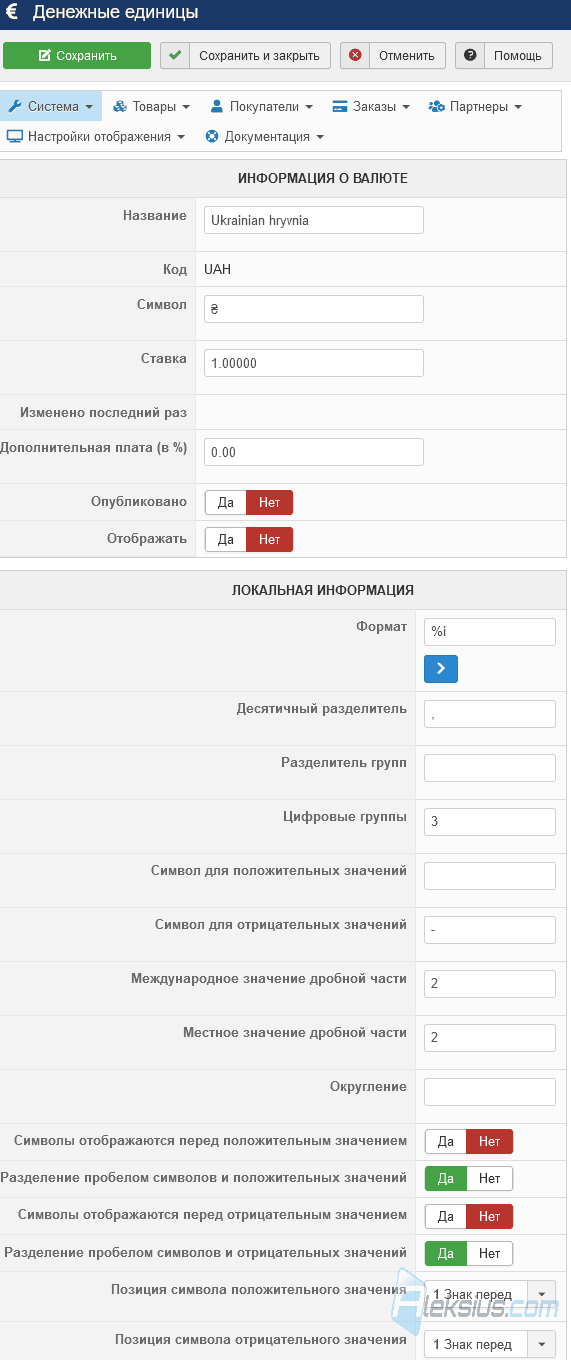571x1360 pixels.
Task: Choose Да for symbols before negative value
Action: tap(446, 1216)
